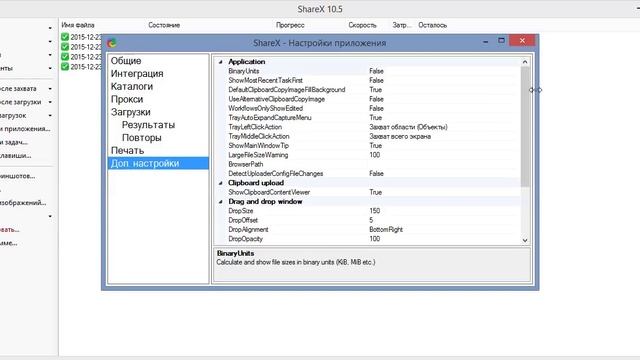The width and height of the screenshot is (640, 360).
Task: Select the Повторы subsection
Action: tap(142, 138)
